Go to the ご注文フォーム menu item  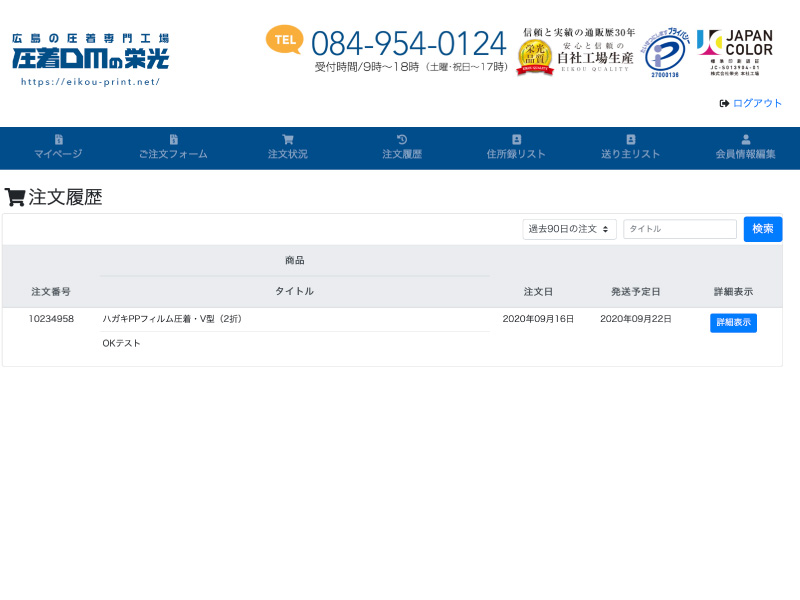[173, 154]
